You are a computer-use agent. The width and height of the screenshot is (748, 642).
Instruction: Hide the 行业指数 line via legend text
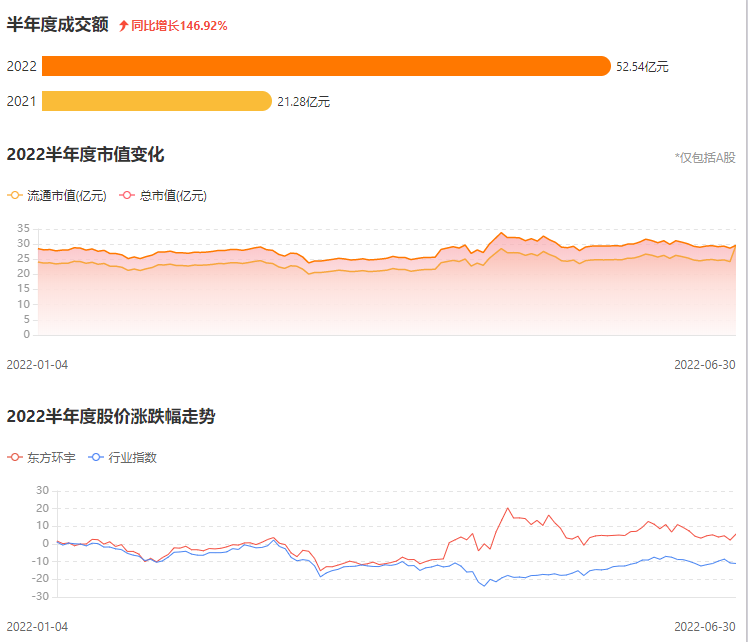133,457
